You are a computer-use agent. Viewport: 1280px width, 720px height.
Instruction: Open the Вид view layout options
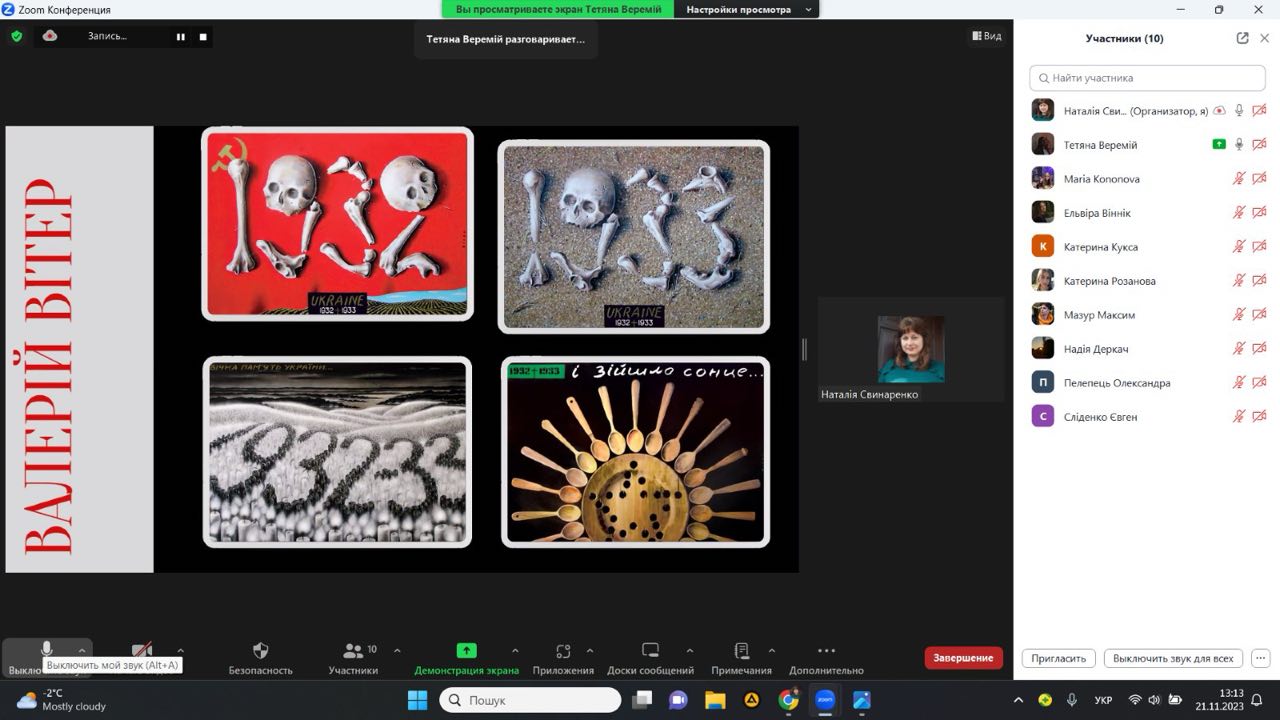pos(986,36)
